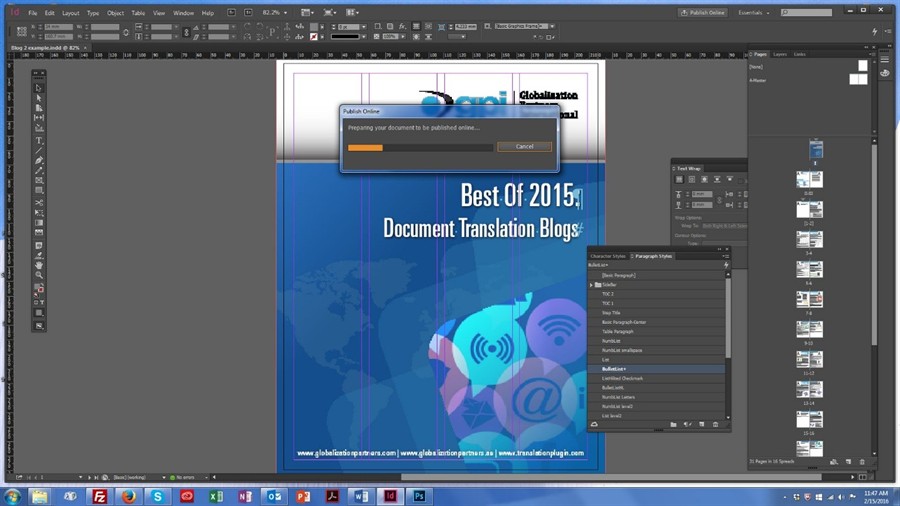Image resolution: width=900 pixels, height=506 pixels.
Task: Select the Rectangle Frame tool
Action: (38, 181)
